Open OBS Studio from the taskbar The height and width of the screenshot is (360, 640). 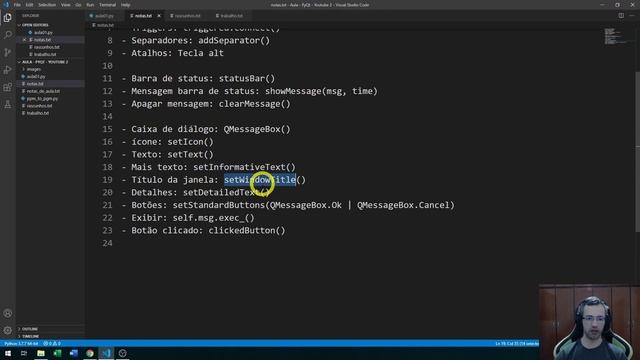click(122, 353)
